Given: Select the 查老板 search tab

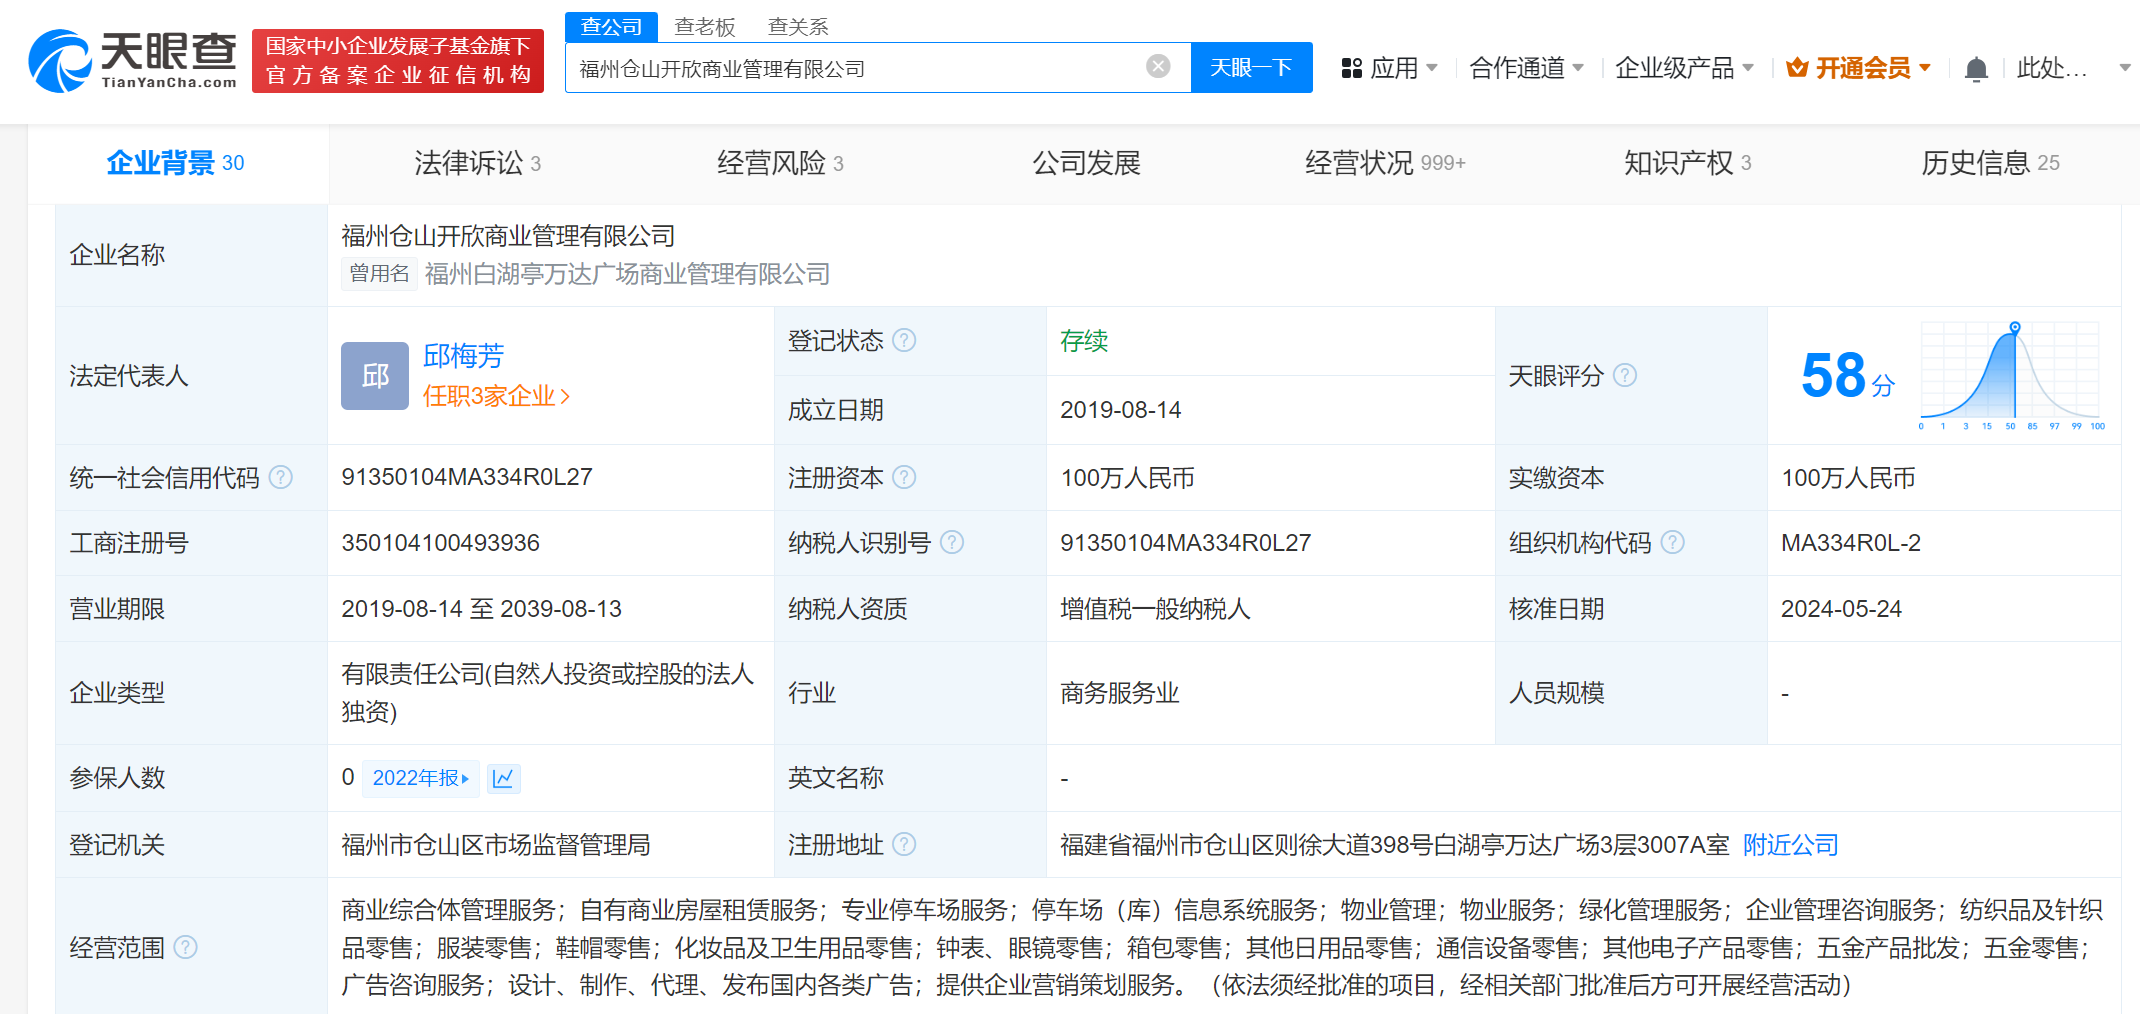Looking at the screenshot, I should (706, 26).
